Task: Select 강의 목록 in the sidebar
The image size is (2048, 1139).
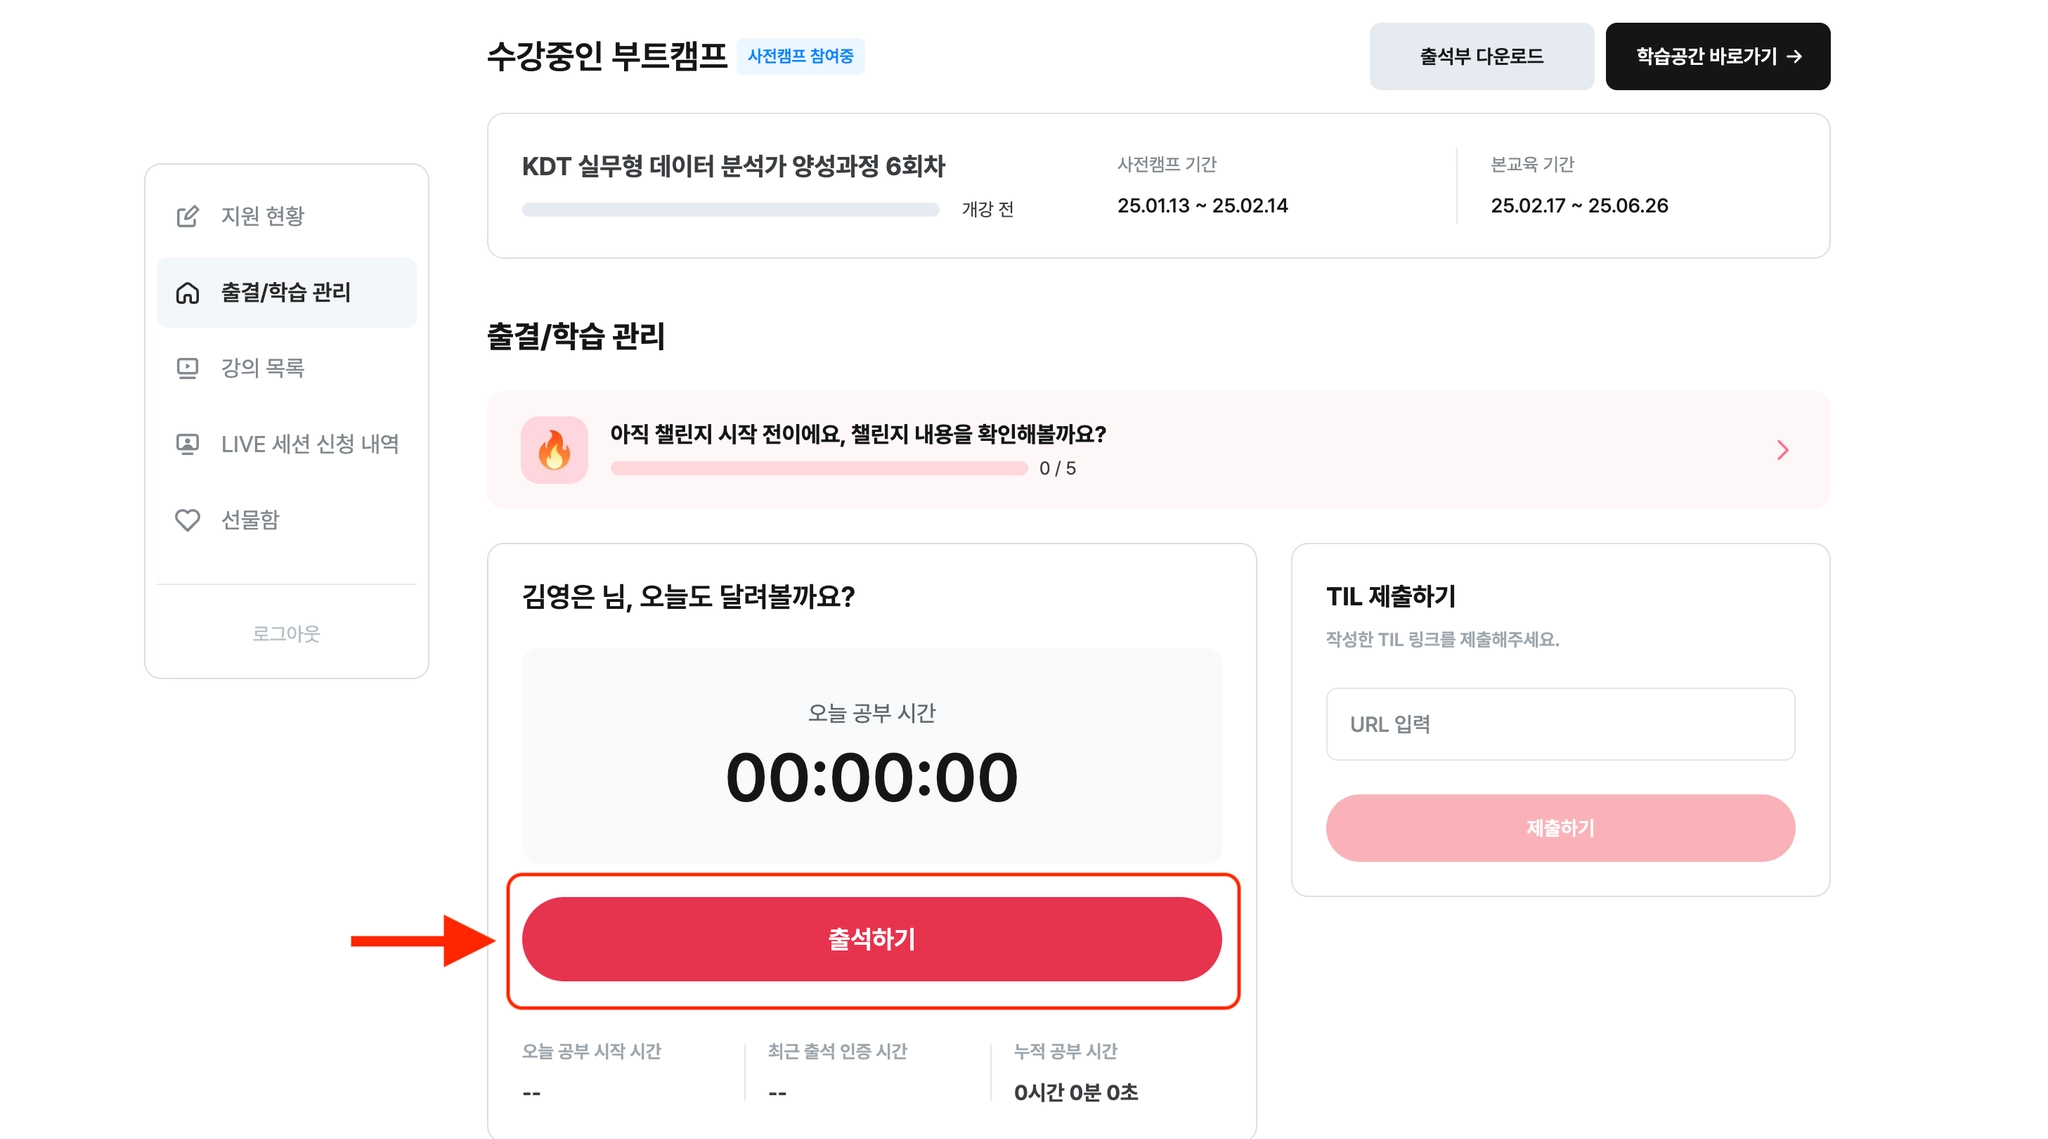Action: pyautogui.click(x=287, y=368)
